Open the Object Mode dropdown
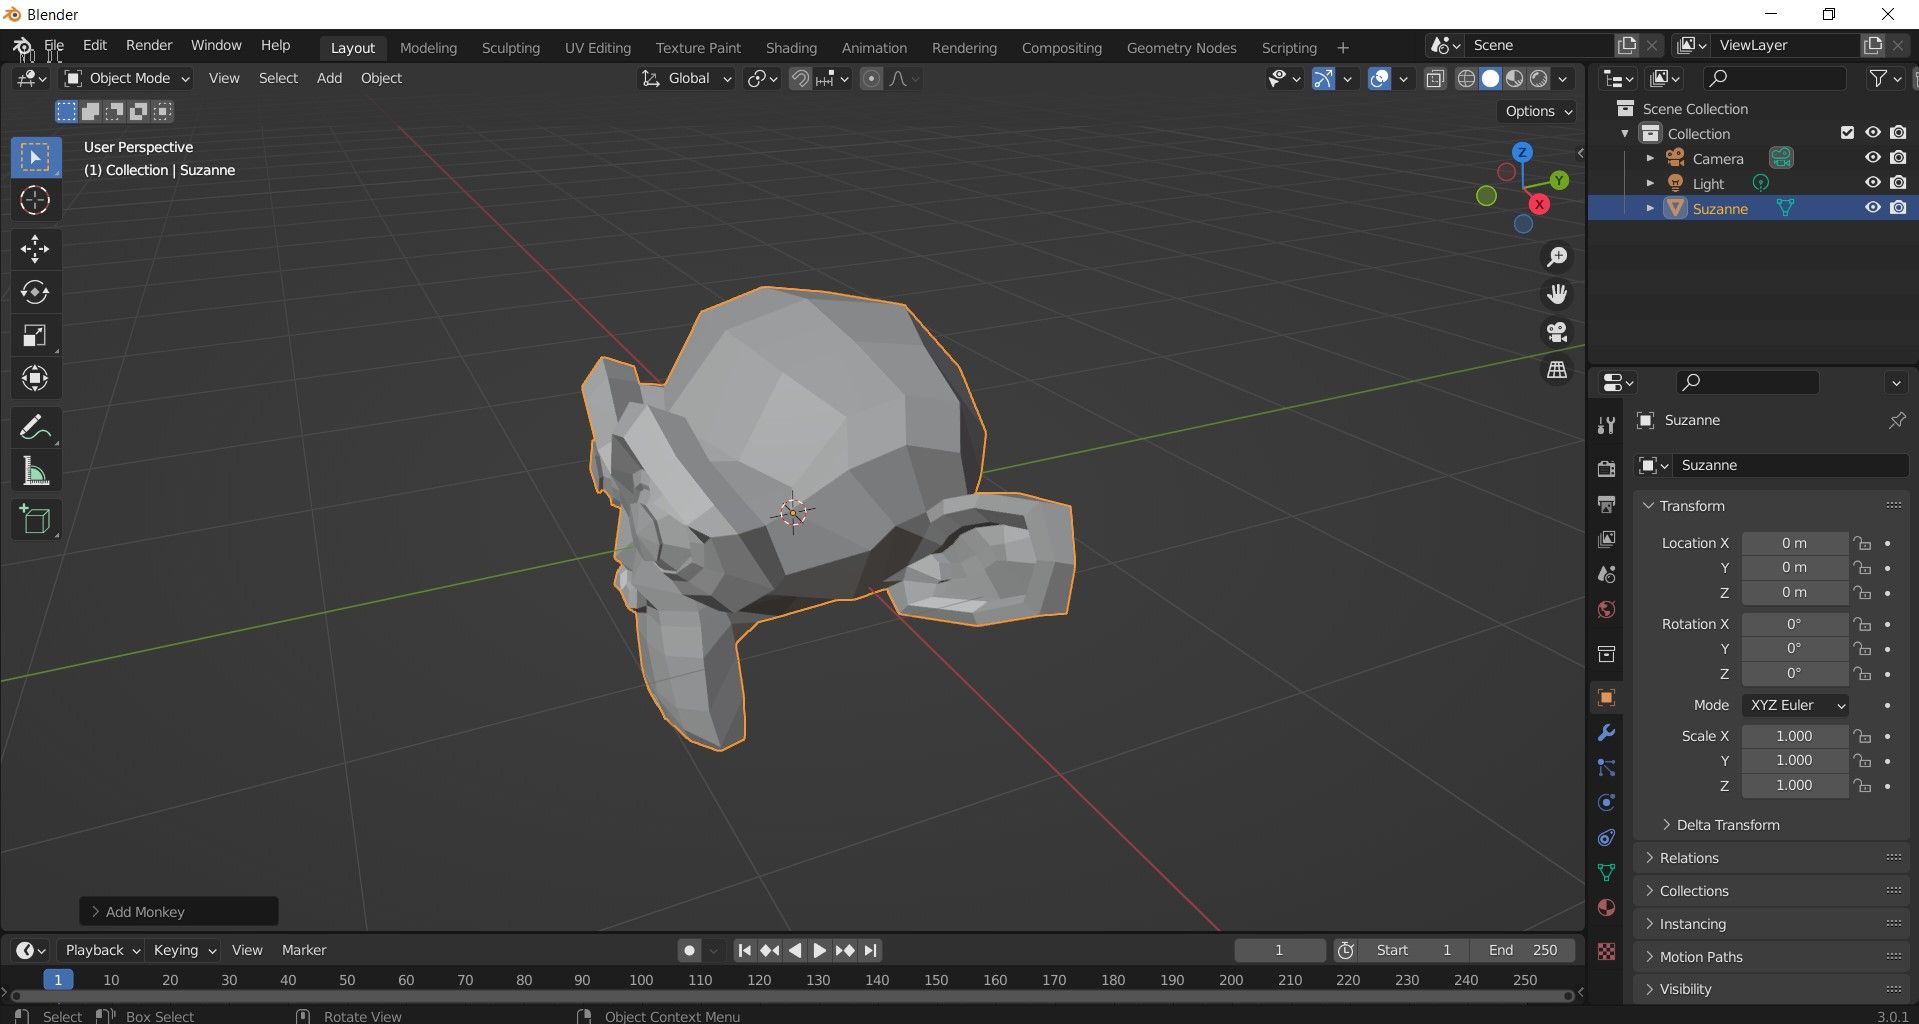Screen dimensions: 1919x1024 (x=126, y=78)
